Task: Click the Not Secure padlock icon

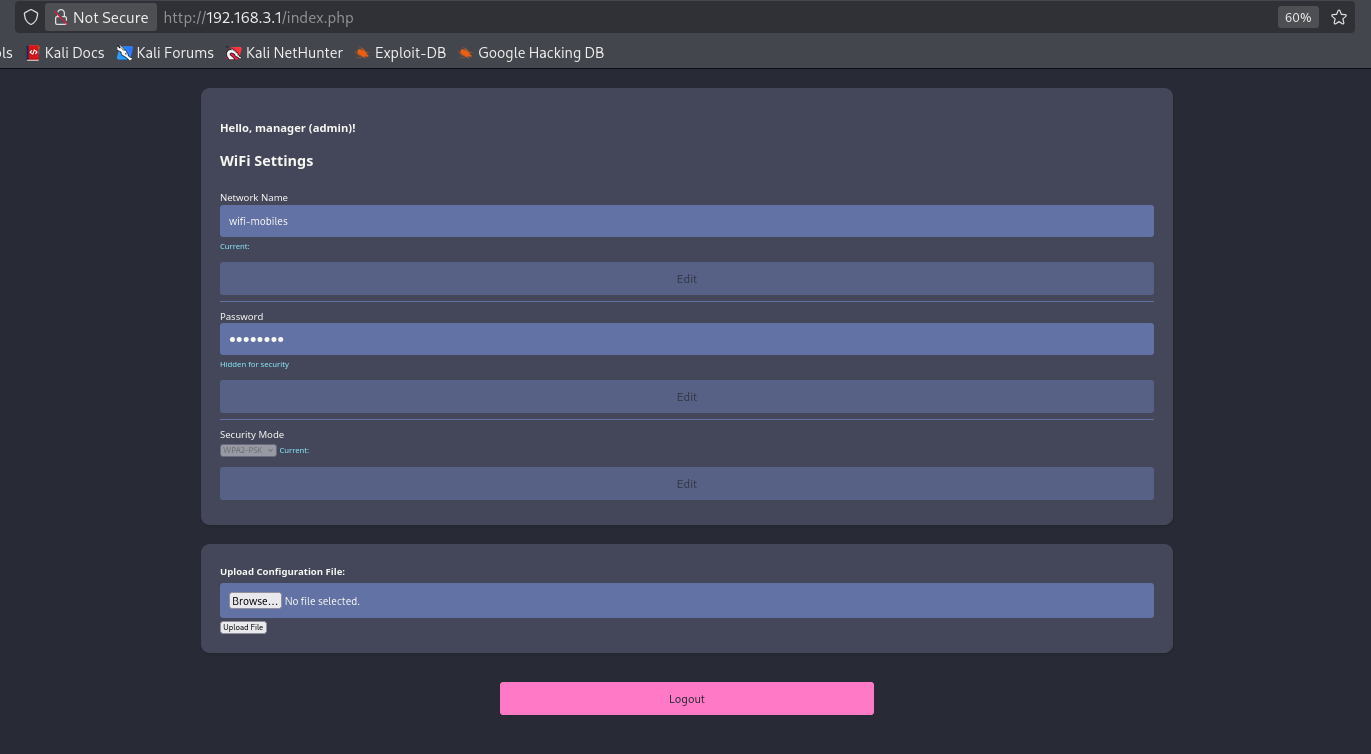Action: point(60,17)
